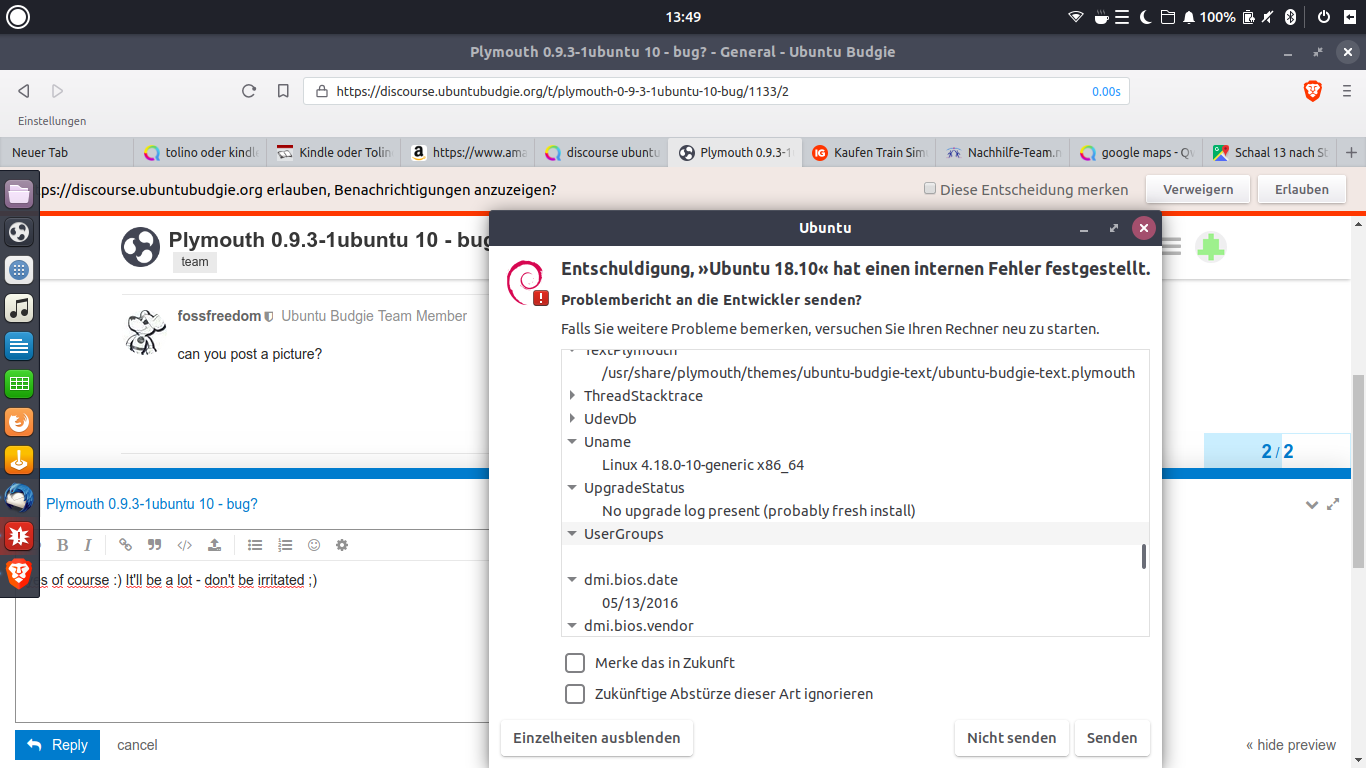The width and height of the screenshot is (1366, 768).
Task: Tick 'Diese Entscheidung merken' checkbox
Action: click(930, 189)
